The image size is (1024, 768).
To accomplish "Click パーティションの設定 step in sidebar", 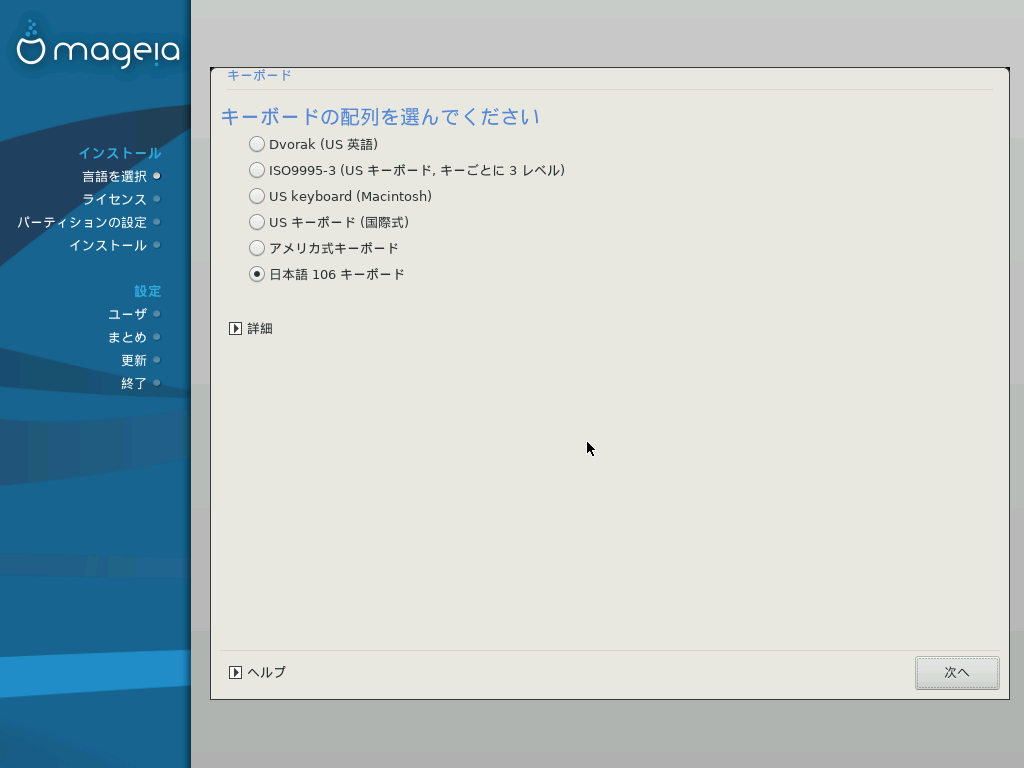I will [x=82, y=223].
